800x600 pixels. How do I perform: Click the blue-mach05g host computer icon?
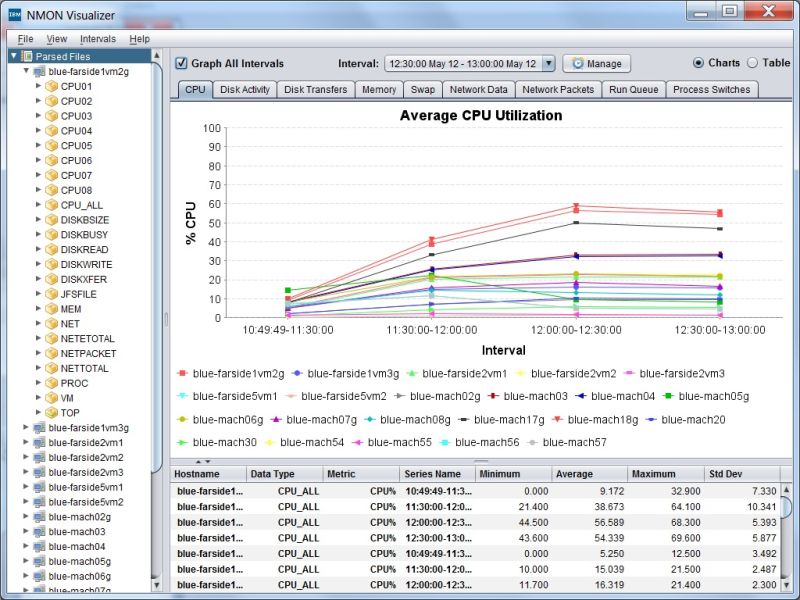[39, 561]
